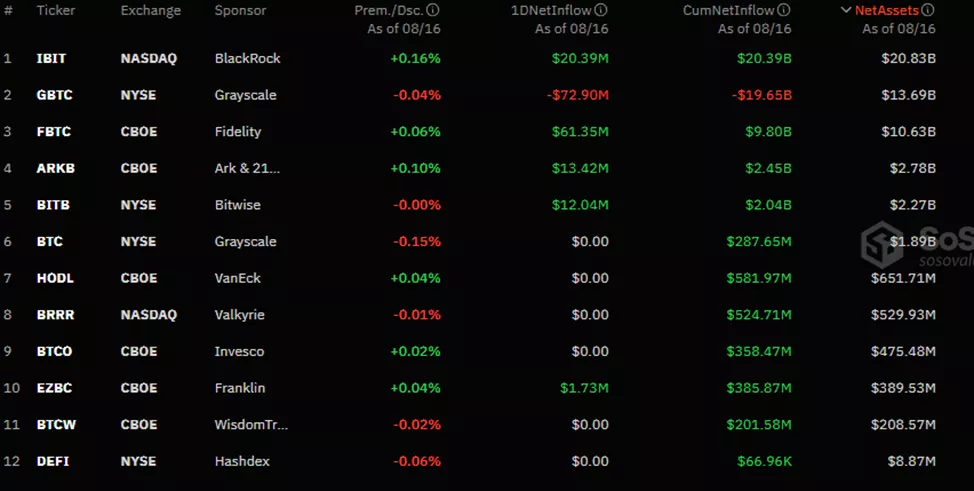This screenshot has width=974, height=491.
Task: Click the EZBC ticker symbol
Action: click(55, 388)
